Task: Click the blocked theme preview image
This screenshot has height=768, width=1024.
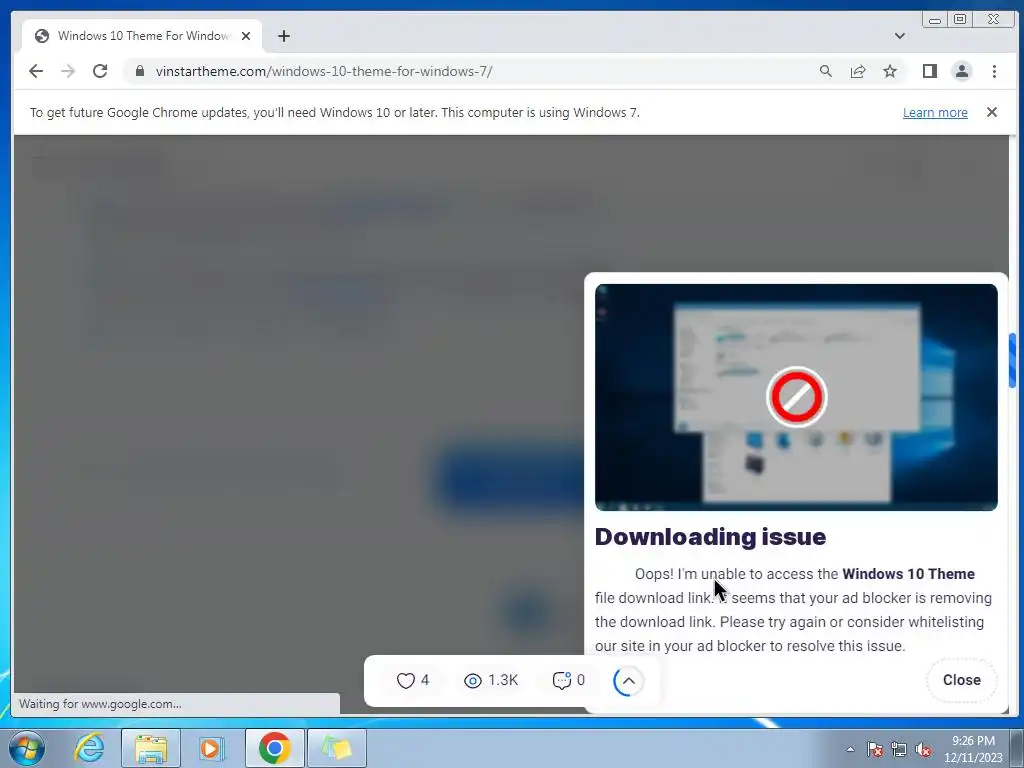Action: point(796,397)
